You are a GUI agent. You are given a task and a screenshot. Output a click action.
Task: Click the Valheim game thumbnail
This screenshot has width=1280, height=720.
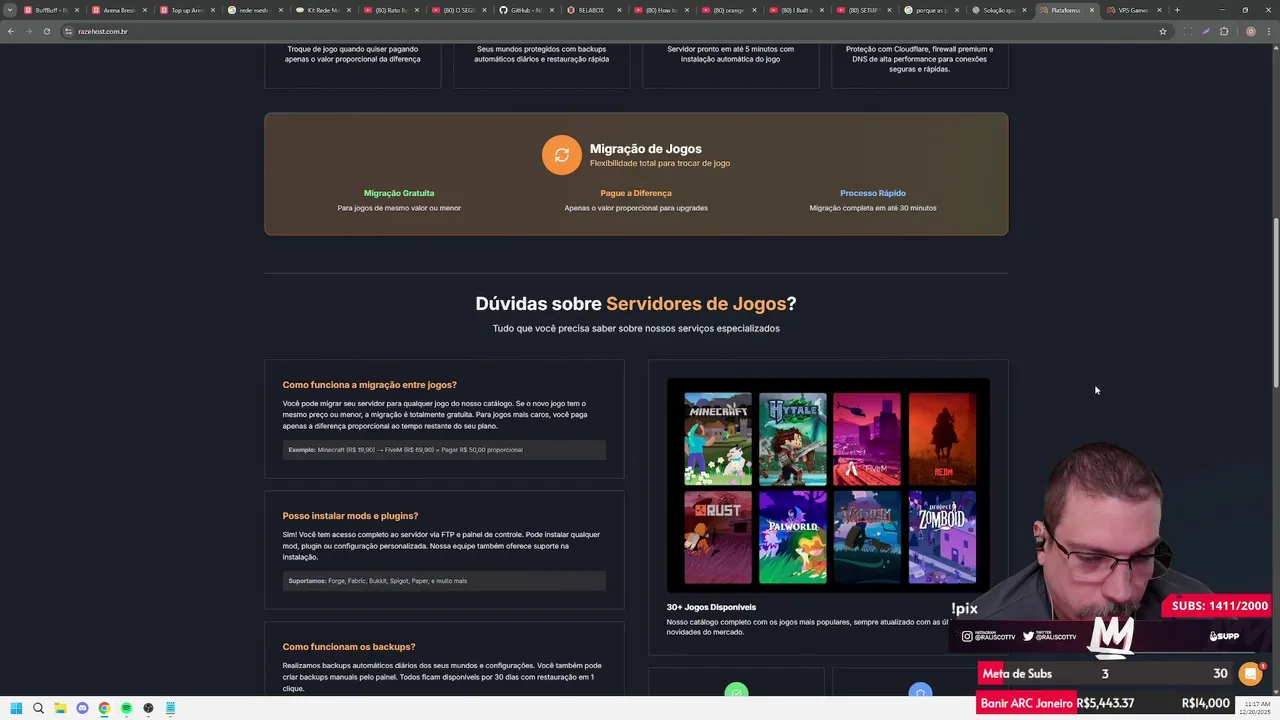[867, 537]
